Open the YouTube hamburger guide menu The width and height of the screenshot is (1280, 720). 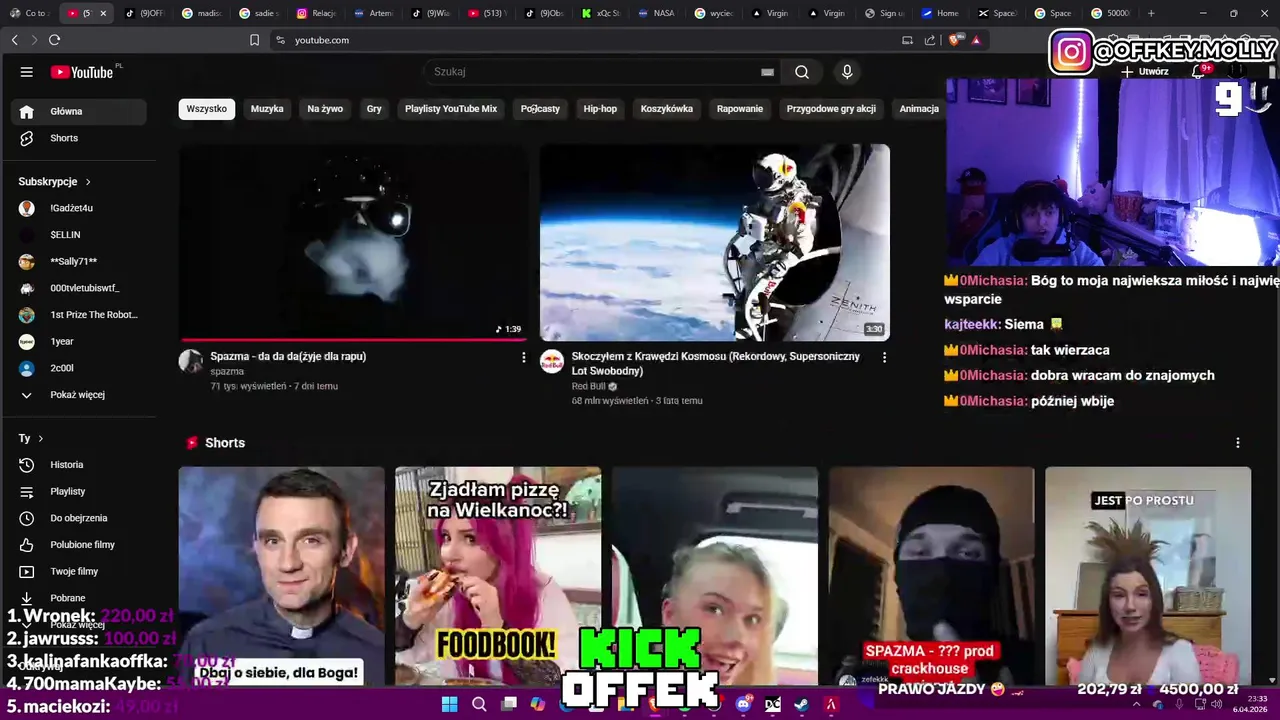click(27, 72)
